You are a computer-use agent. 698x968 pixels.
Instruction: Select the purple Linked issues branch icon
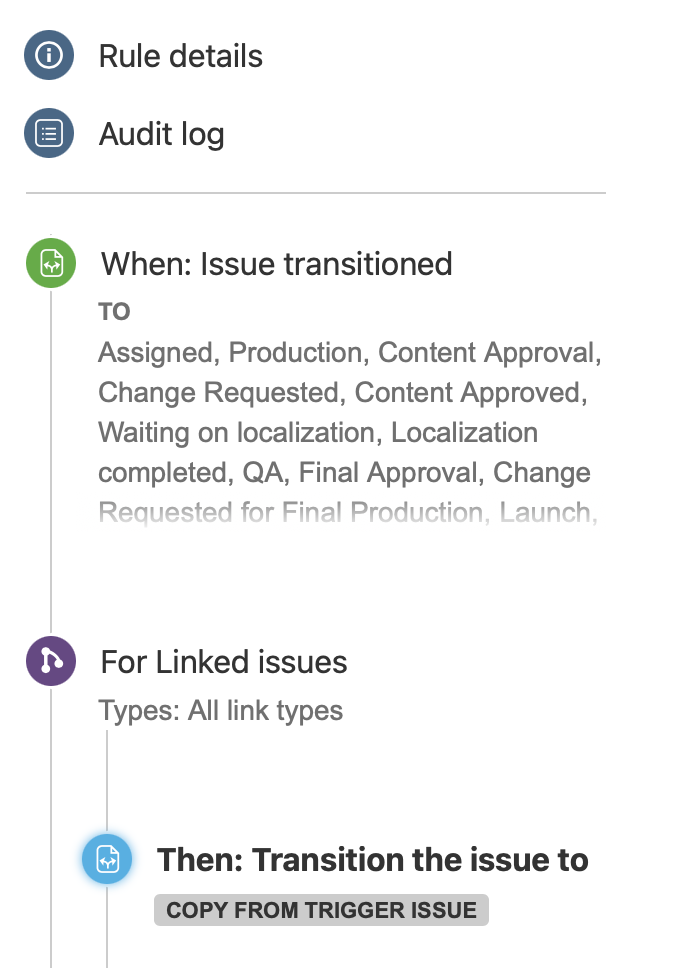[51, 661]
